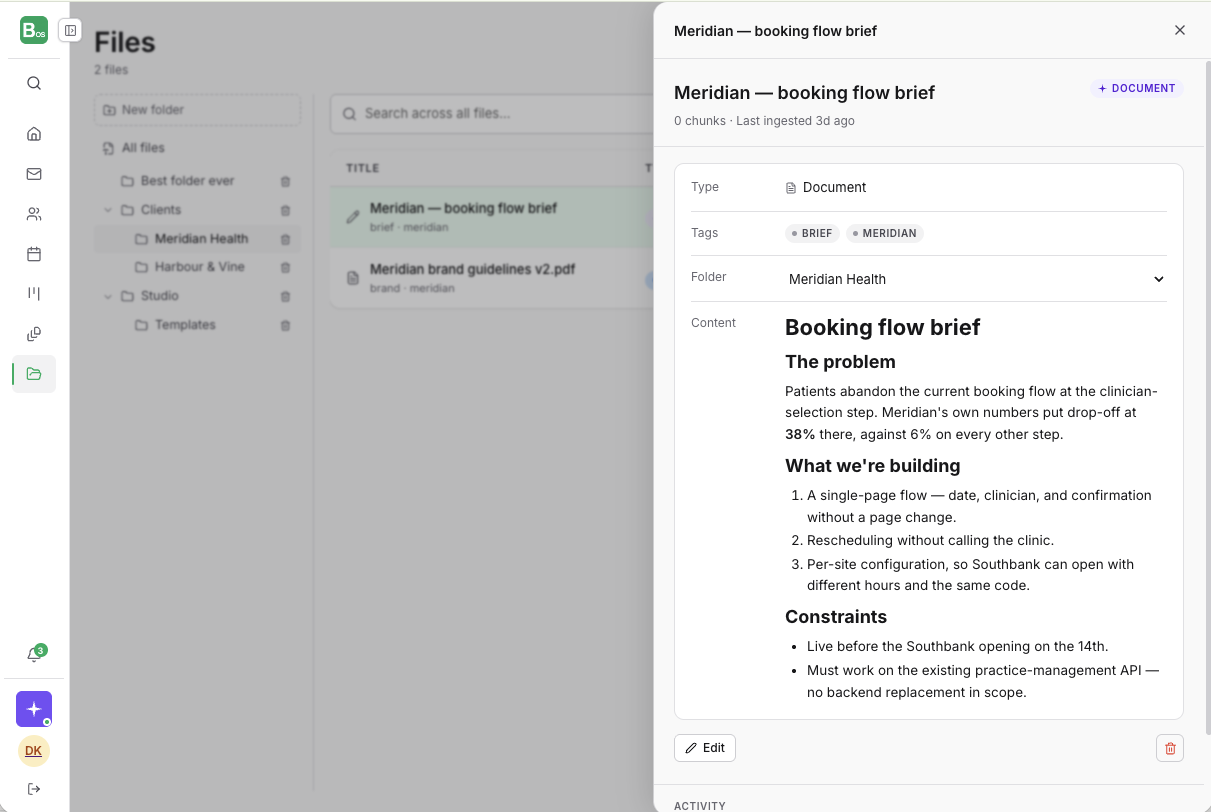Click the BRIEF tag chip
This screenshot has width=1211, height=812.
pyautogui.click(x=812, y=233)
